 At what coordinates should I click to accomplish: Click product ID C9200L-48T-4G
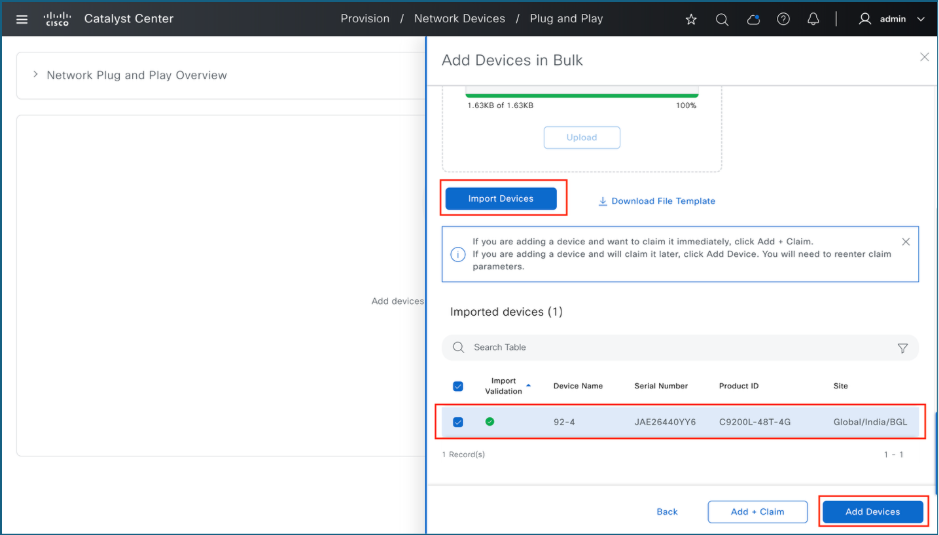point(755,422)
